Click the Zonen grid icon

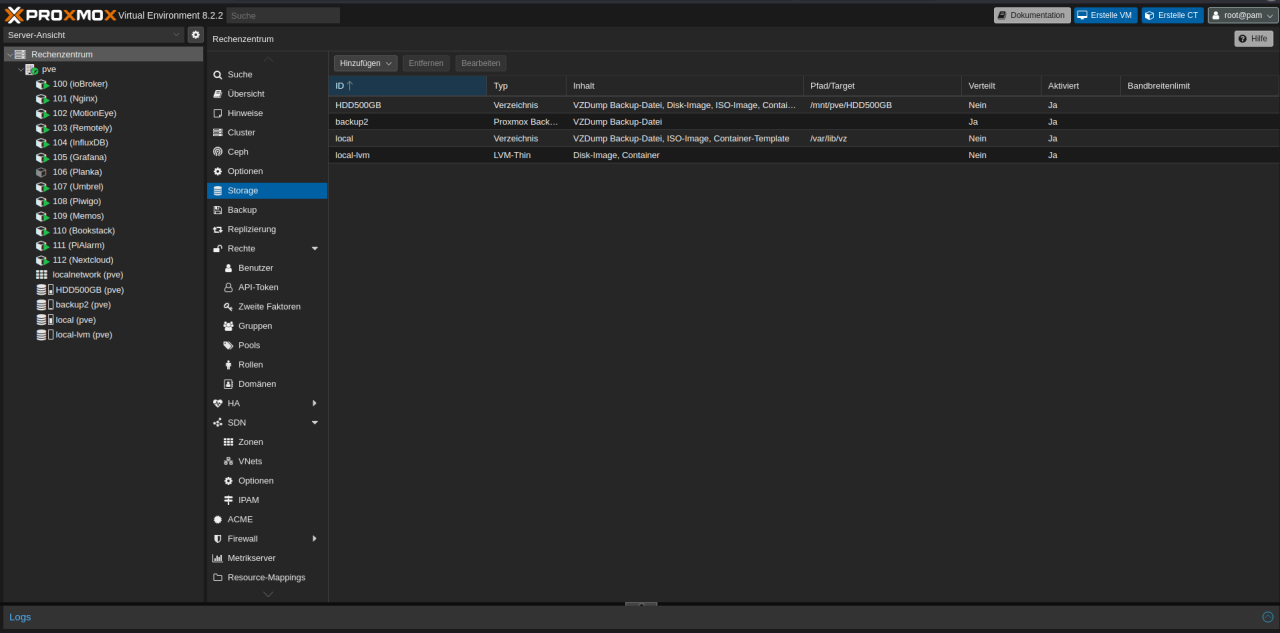229,442
